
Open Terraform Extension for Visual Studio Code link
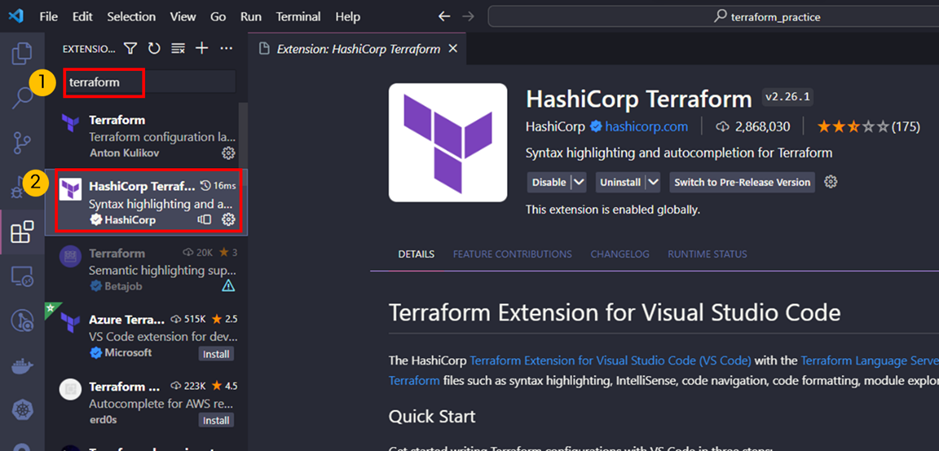(610, 361)
